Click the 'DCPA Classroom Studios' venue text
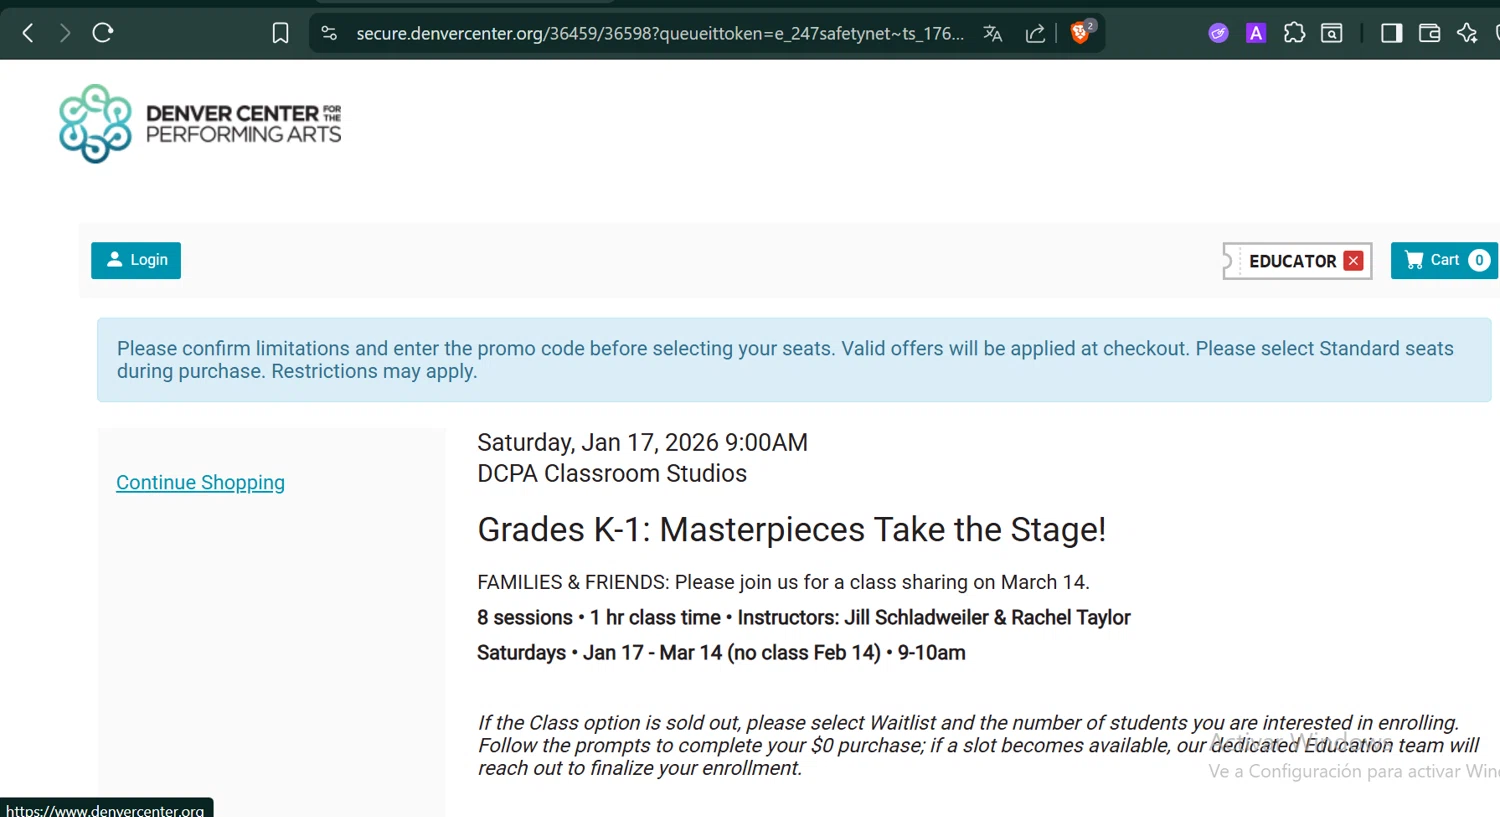 click(x=612, y=473)
